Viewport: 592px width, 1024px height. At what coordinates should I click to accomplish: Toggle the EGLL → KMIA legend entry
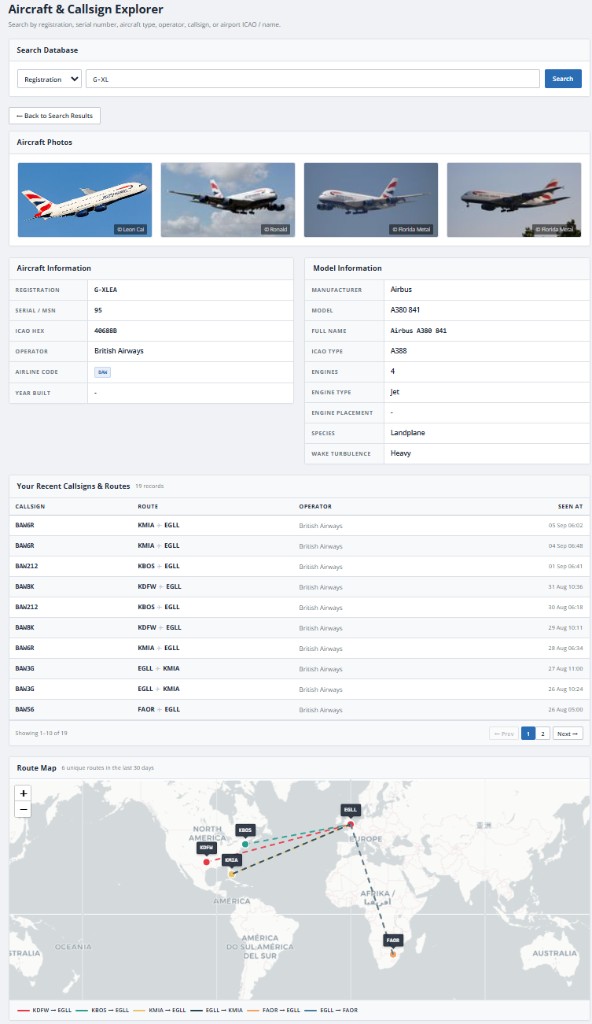point(217,1010)
